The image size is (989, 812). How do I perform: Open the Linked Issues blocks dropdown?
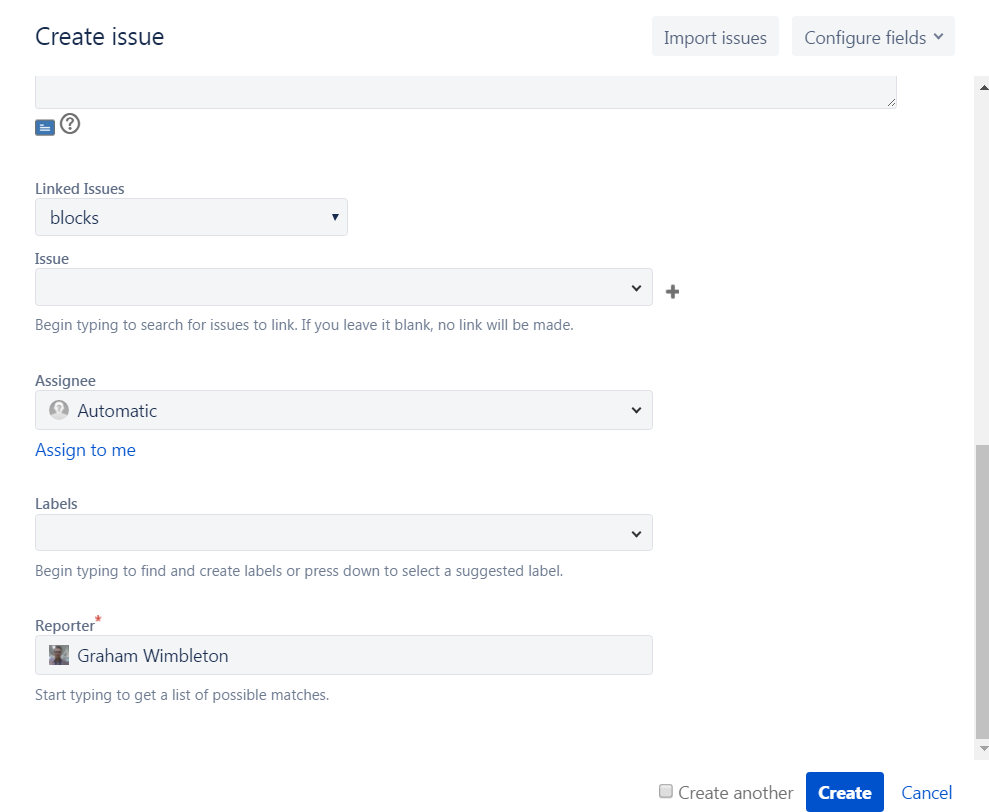[x=191, y=217]
